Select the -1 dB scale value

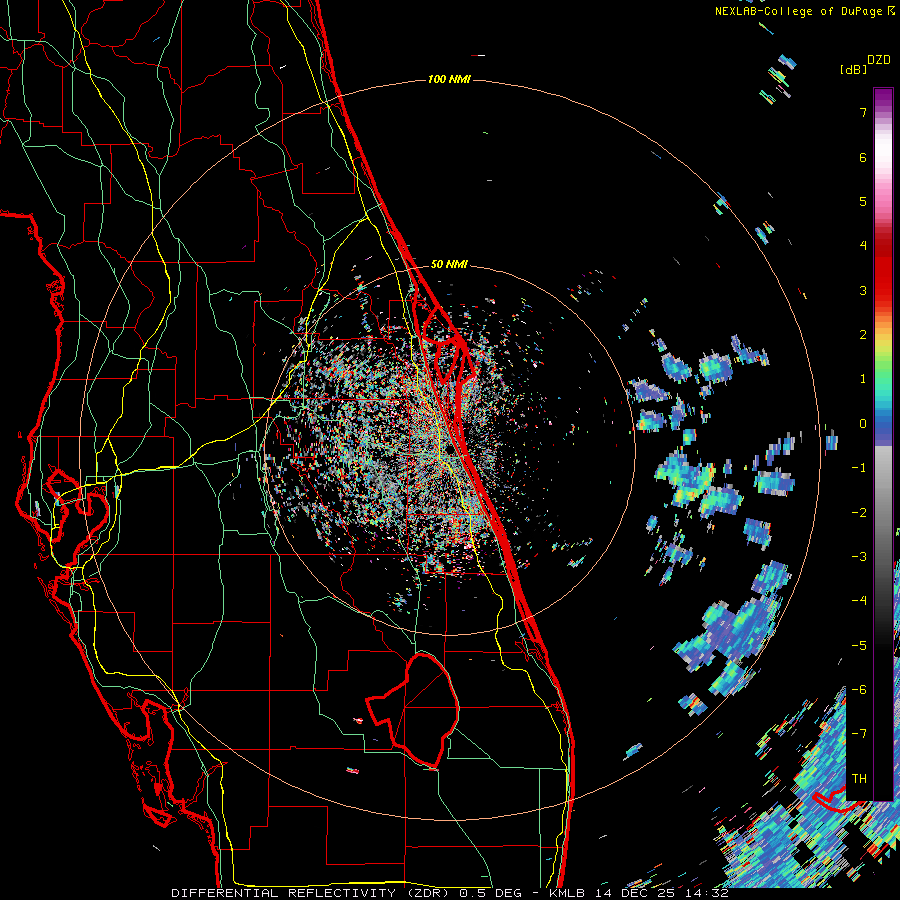(x=859, y=468)
